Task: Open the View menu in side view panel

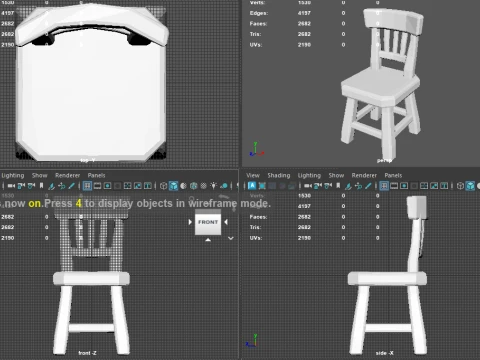Action: point(253,175)
